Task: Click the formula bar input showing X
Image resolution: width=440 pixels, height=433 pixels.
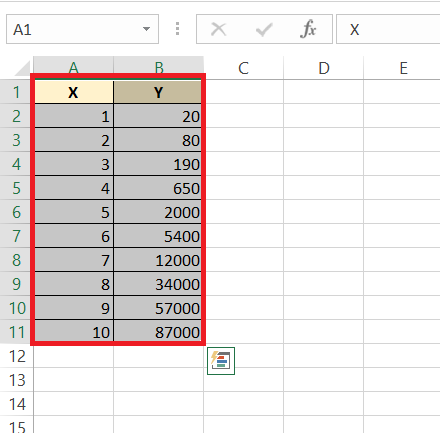Action: coord(388,29)
